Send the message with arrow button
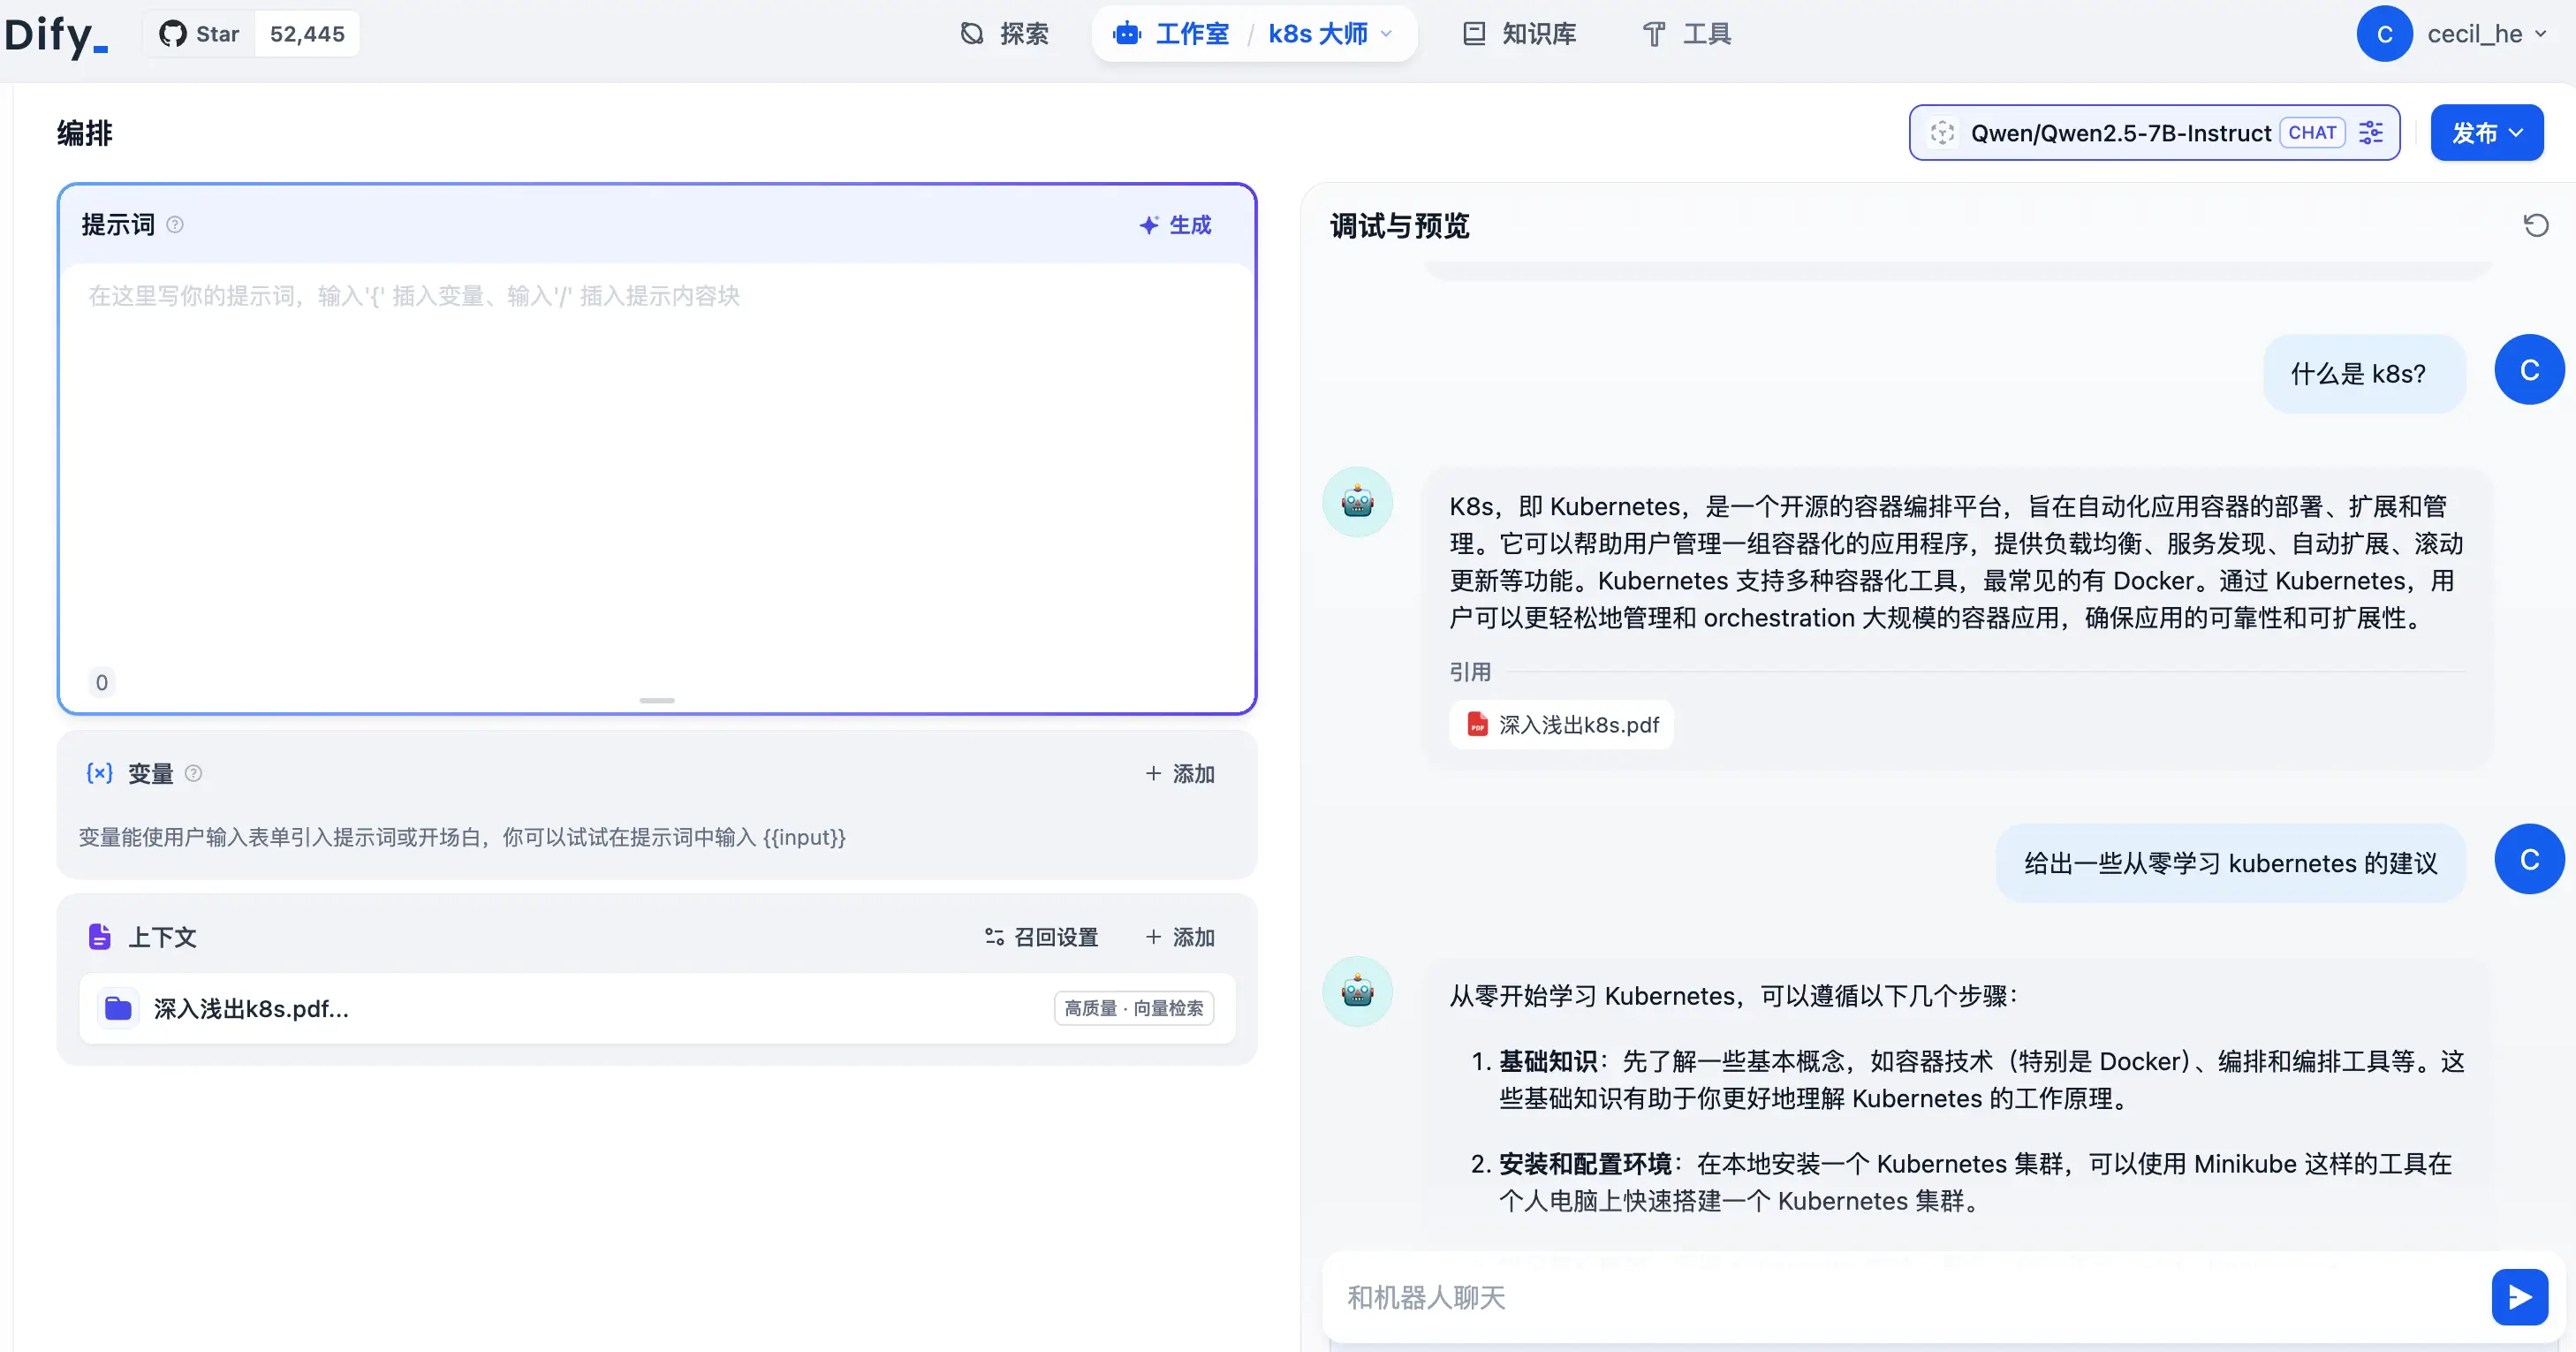 [x=2519, y=1297]
